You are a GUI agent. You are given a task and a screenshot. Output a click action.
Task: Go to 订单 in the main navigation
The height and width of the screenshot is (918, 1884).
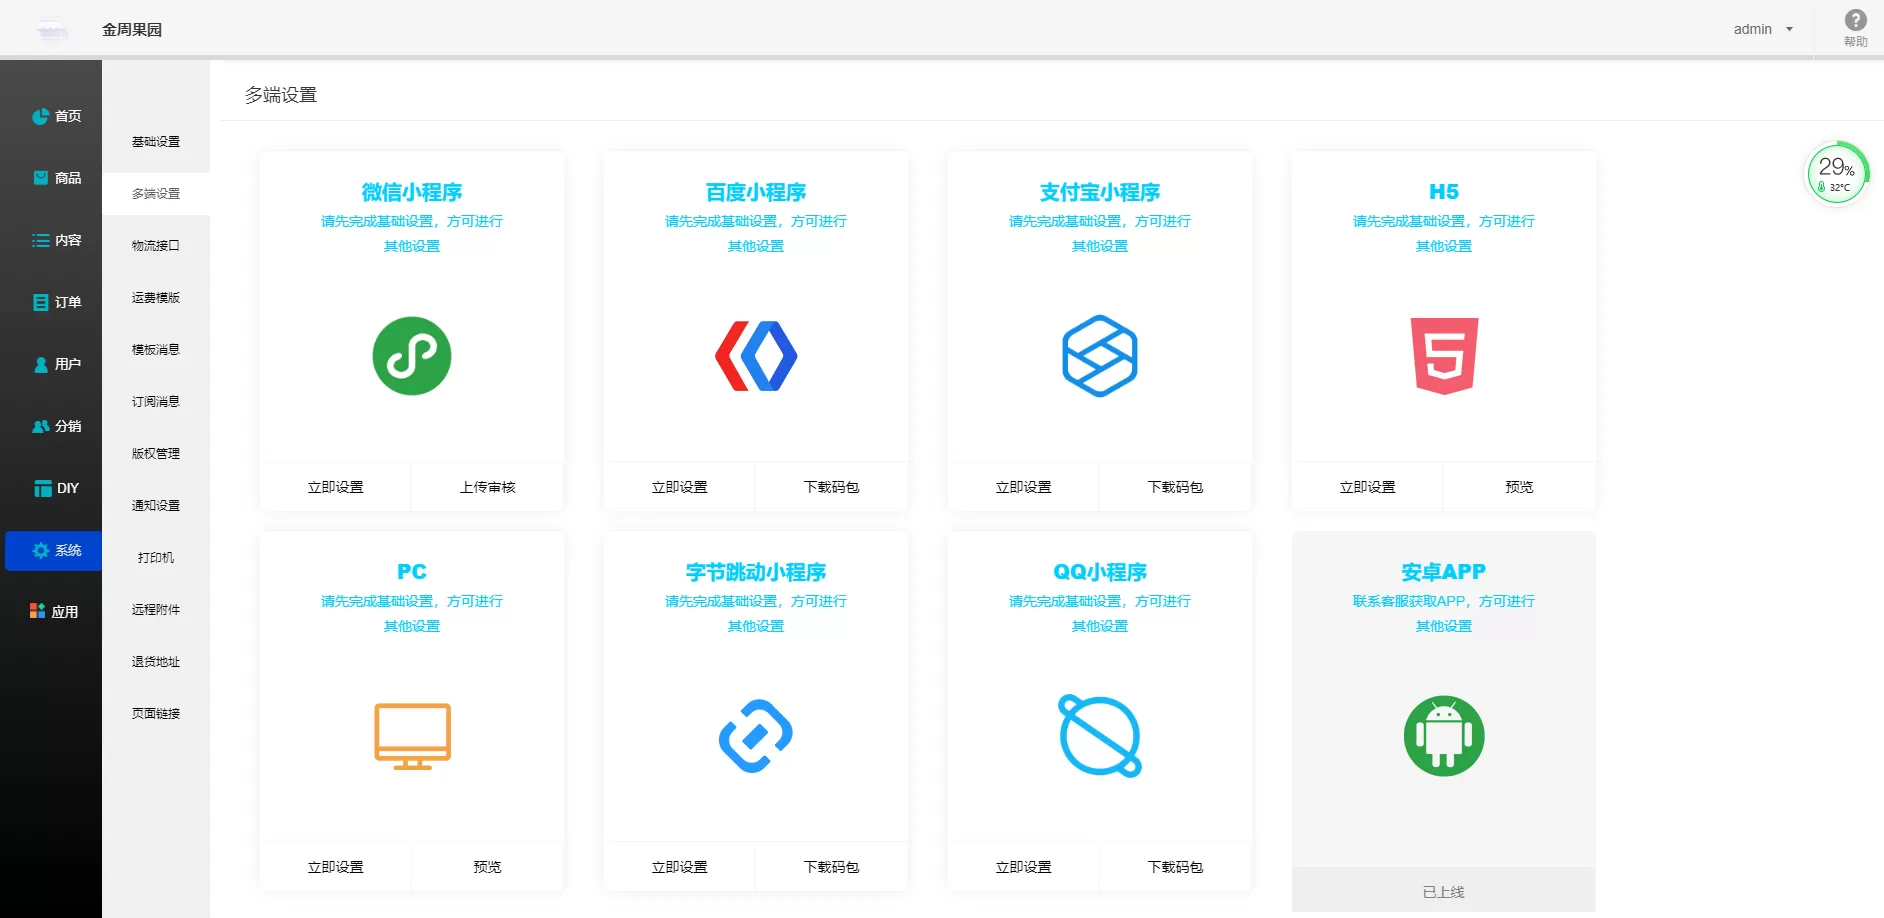[x=56, y=302]
